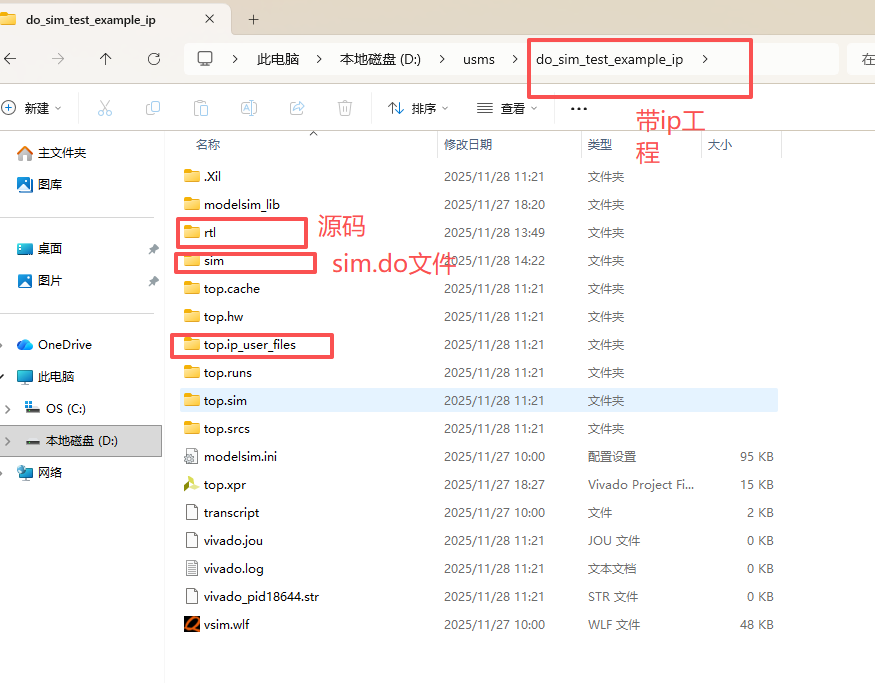Open 图片 in the sidebar

pos(40,281)
